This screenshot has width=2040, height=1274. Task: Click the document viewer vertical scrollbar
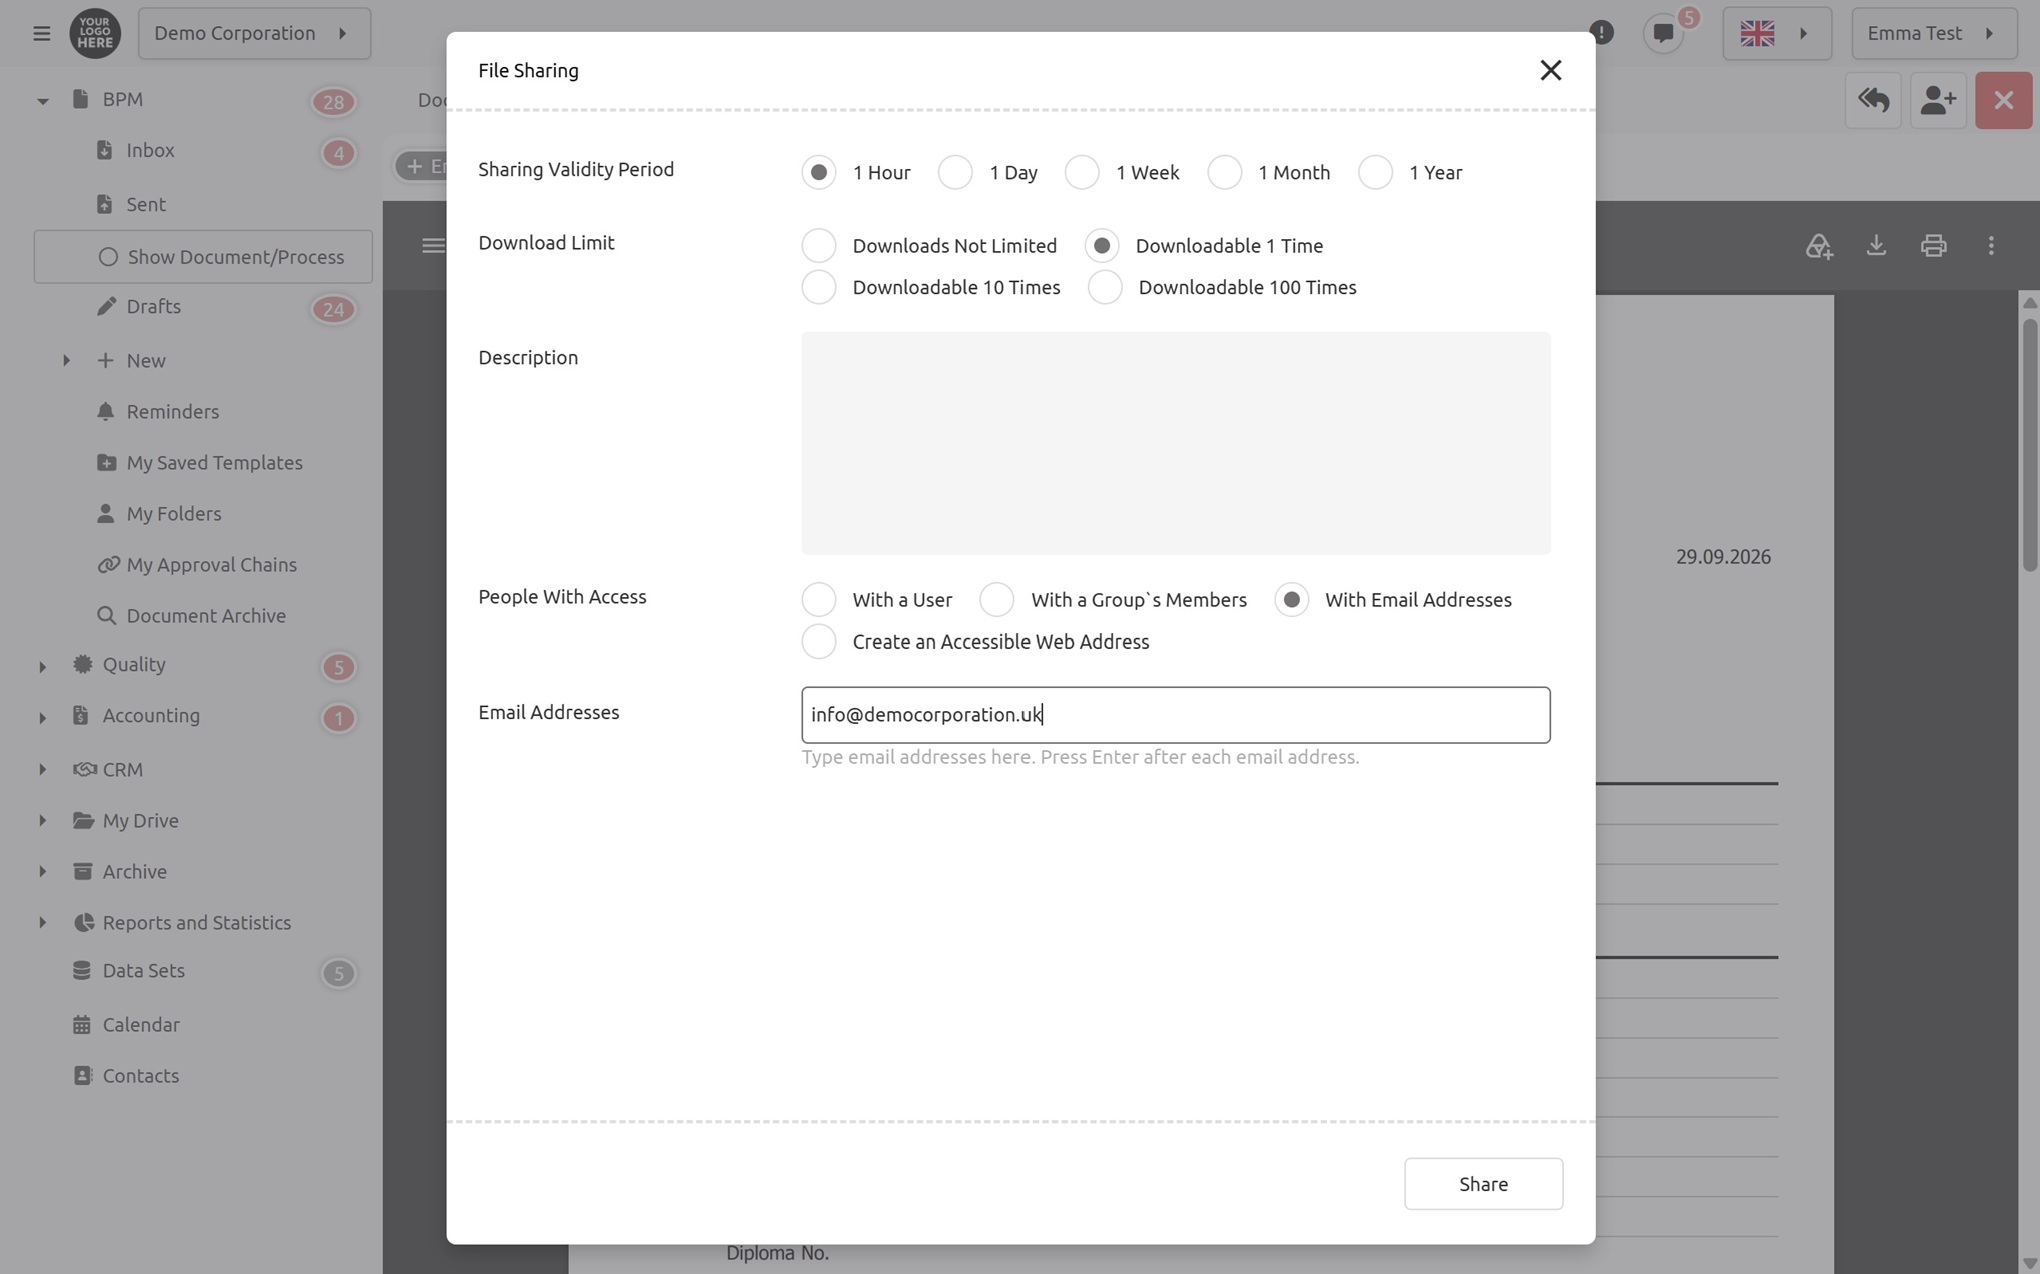click(x=2029, y=445)
